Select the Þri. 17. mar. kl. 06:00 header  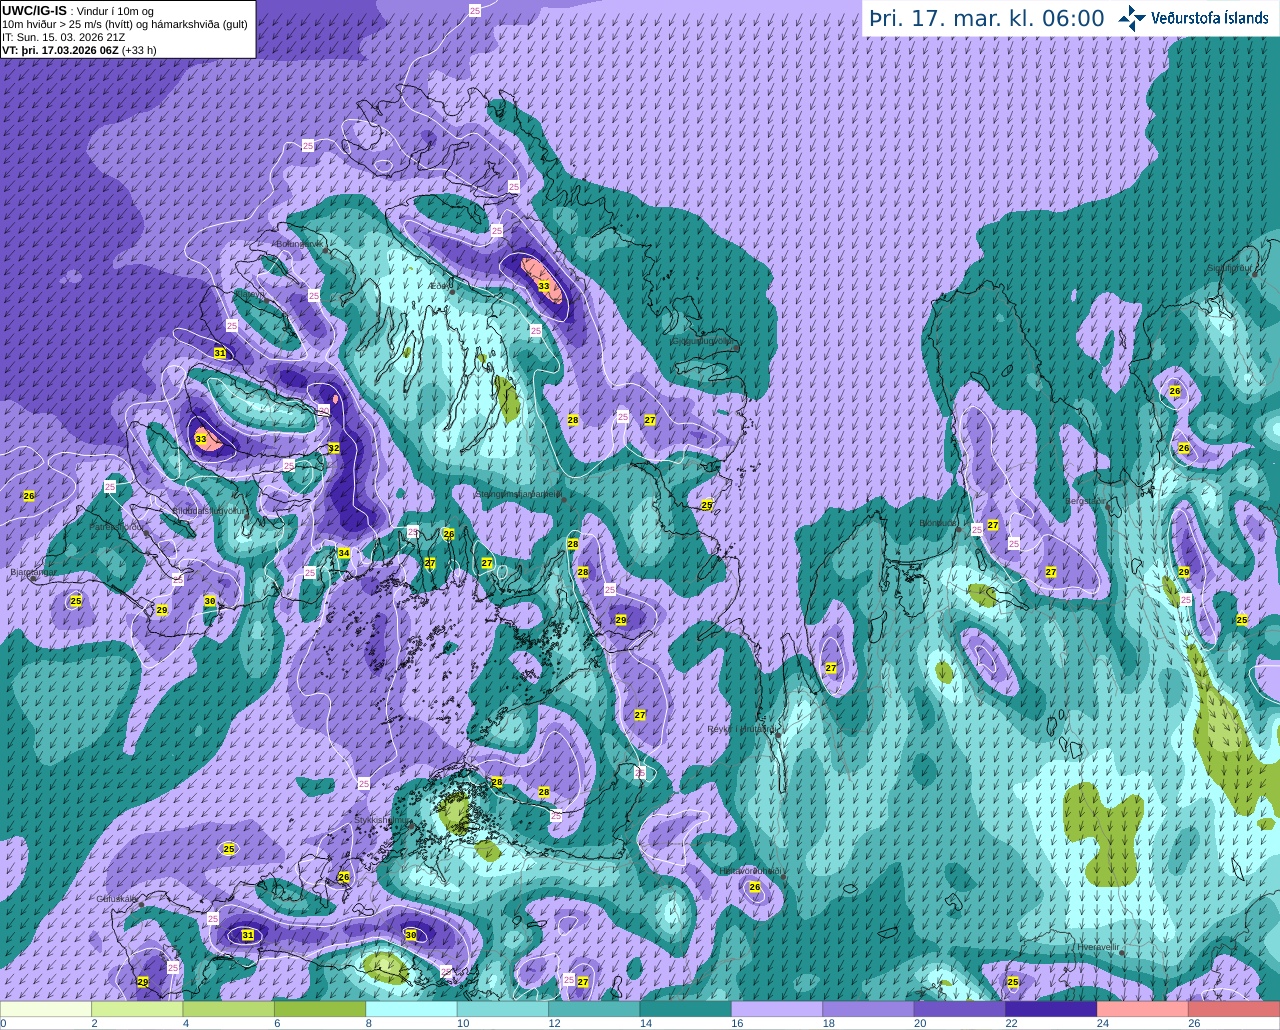pos(986,18)
